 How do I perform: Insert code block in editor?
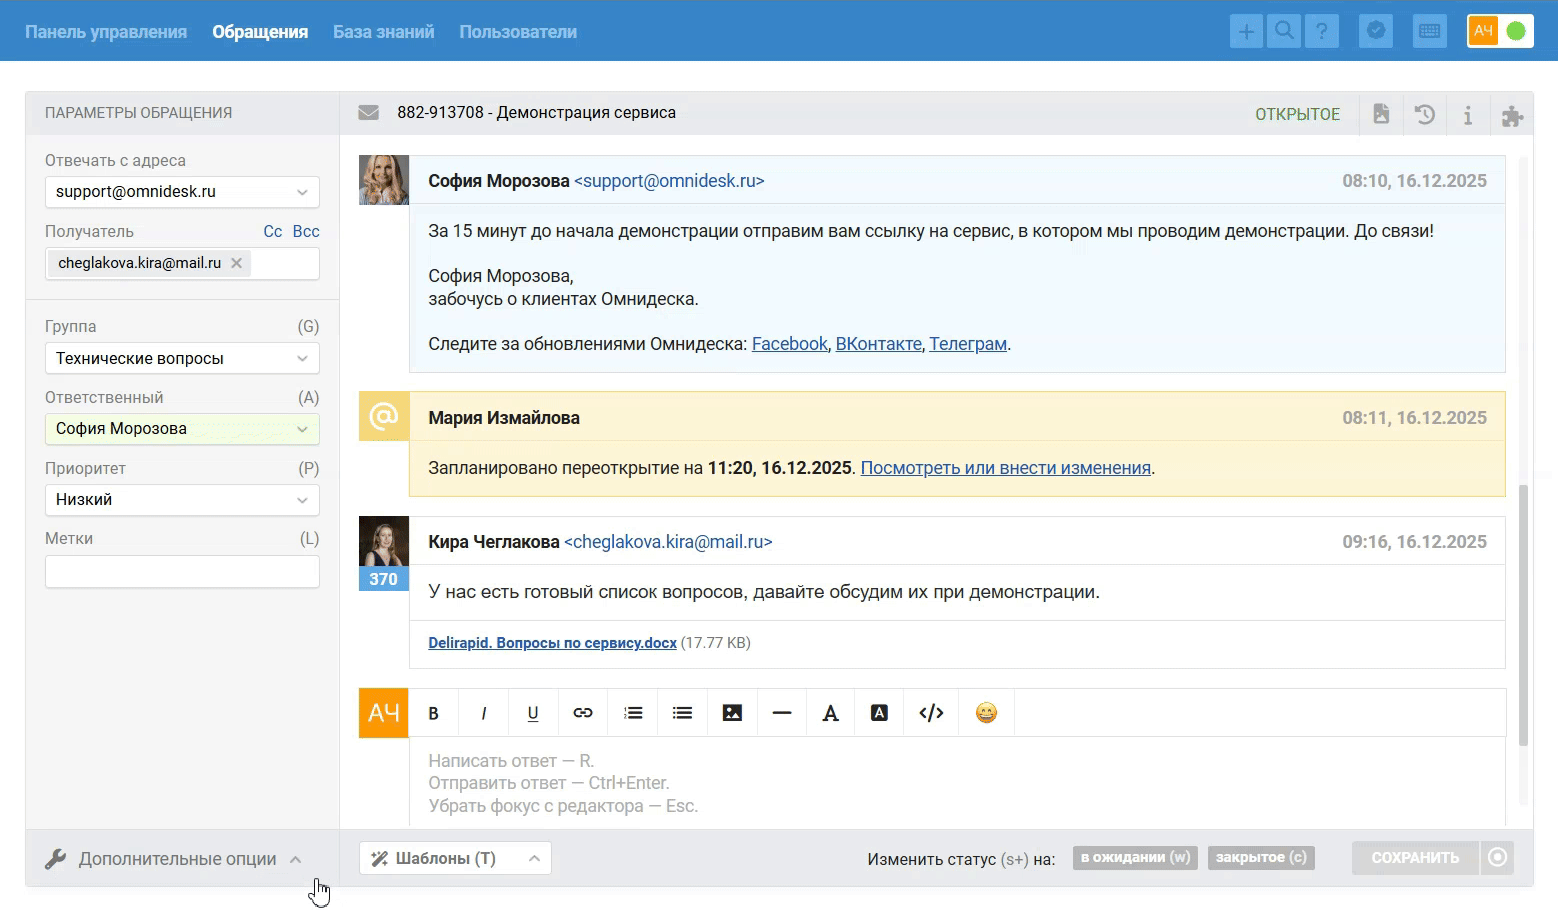tap(931, 713)
